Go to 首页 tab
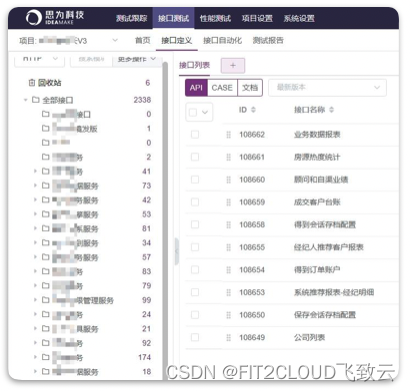The height and width of the screenshot is (391, 410). [142, 41]
